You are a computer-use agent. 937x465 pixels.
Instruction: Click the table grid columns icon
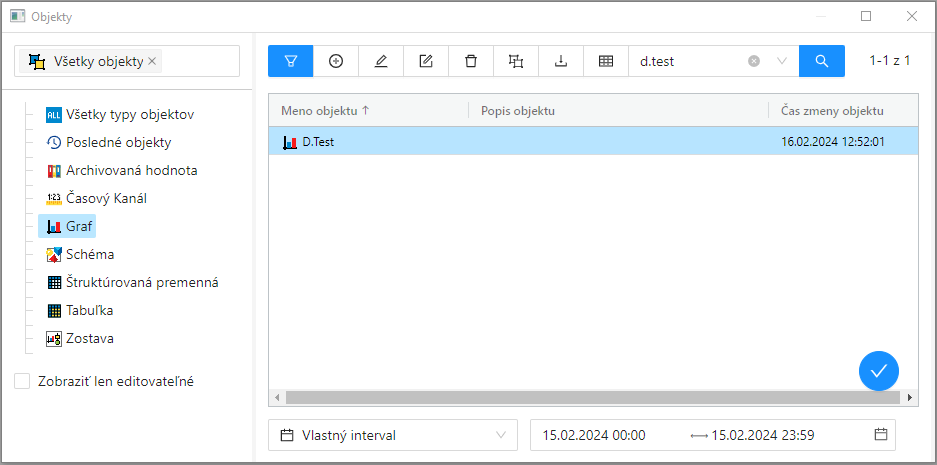pyautogui.click(x=606, y=61)
